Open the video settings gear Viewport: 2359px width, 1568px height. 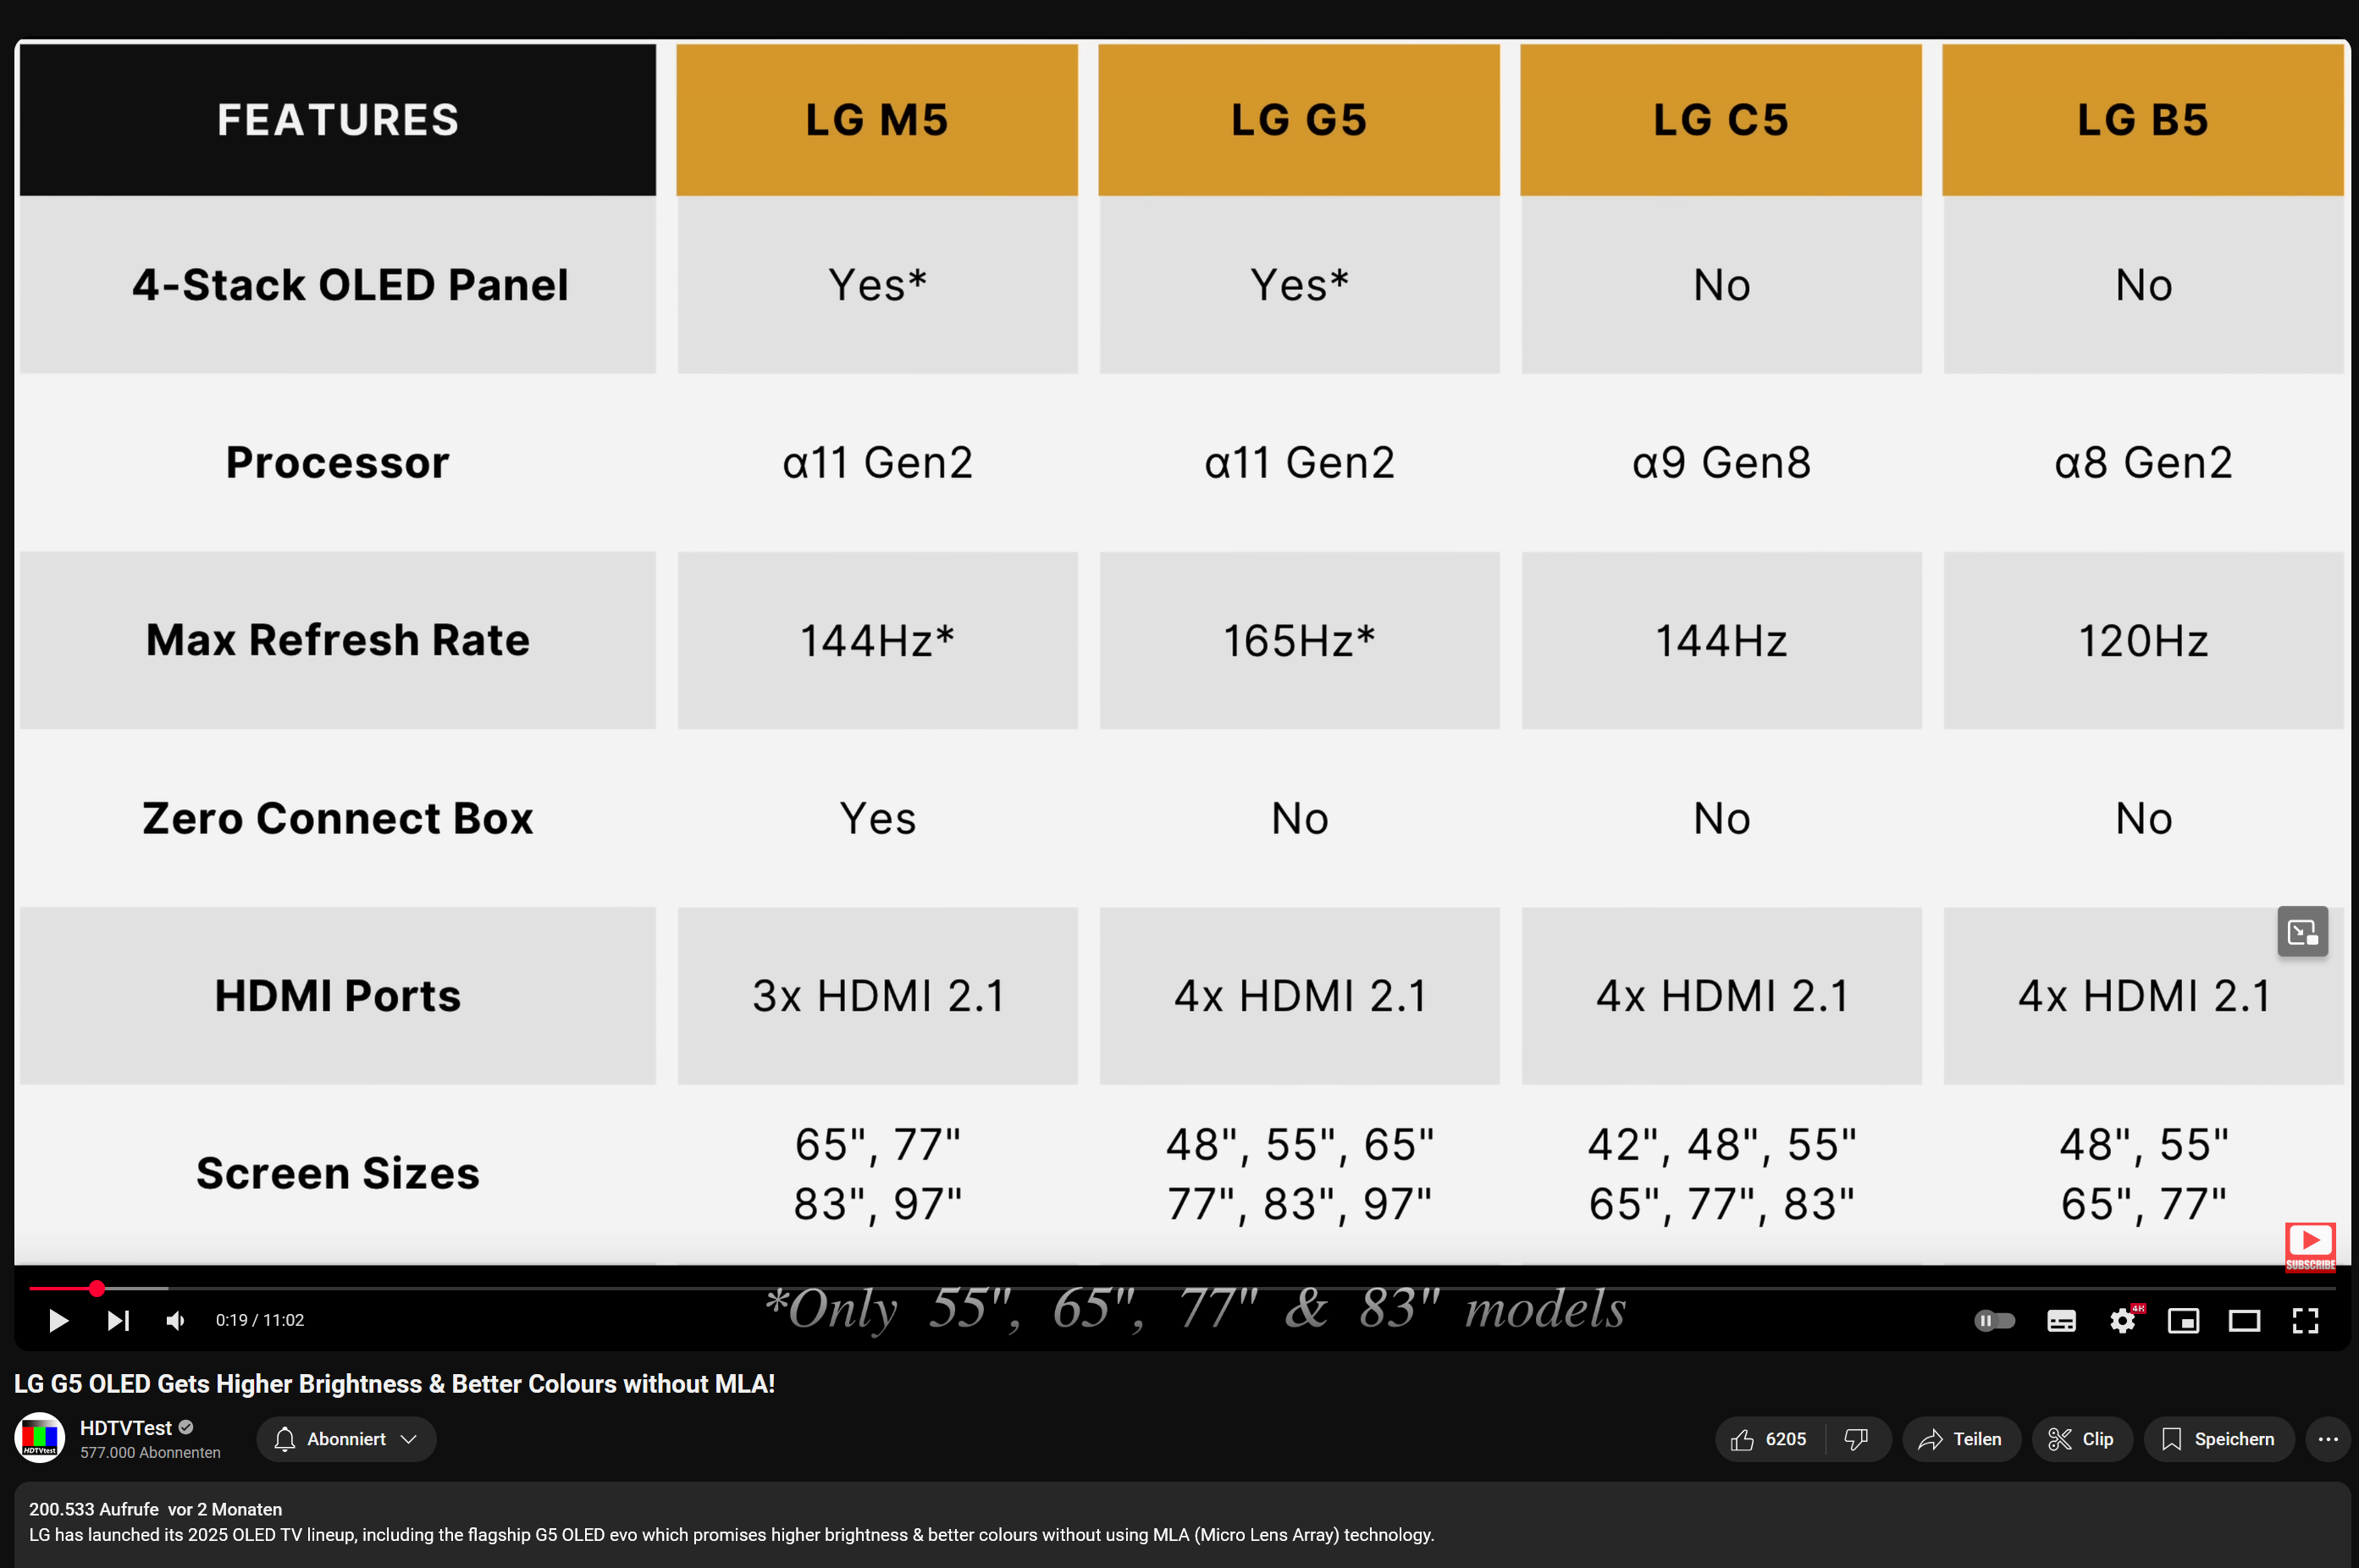tap(2122, 1321)
